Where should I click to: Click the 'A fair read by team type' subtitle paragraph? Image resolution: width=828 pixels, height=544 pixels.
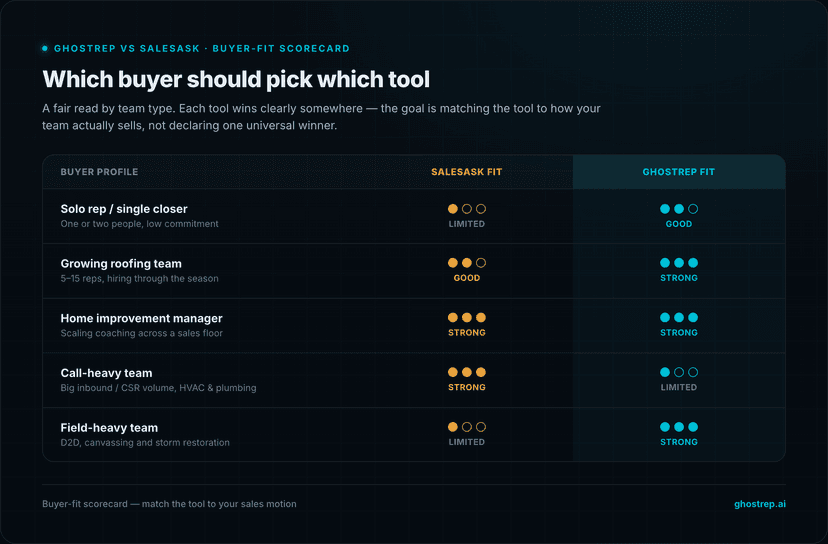point(321,117)
